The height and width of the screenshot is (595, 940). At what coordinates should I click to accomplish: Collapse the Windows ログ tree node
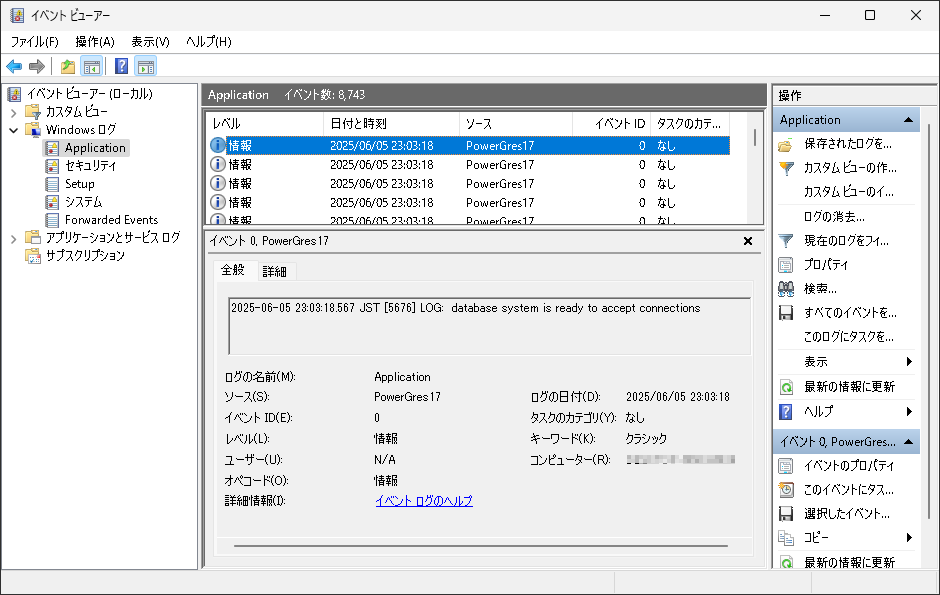pyautogui.click(x=14, y=130)
